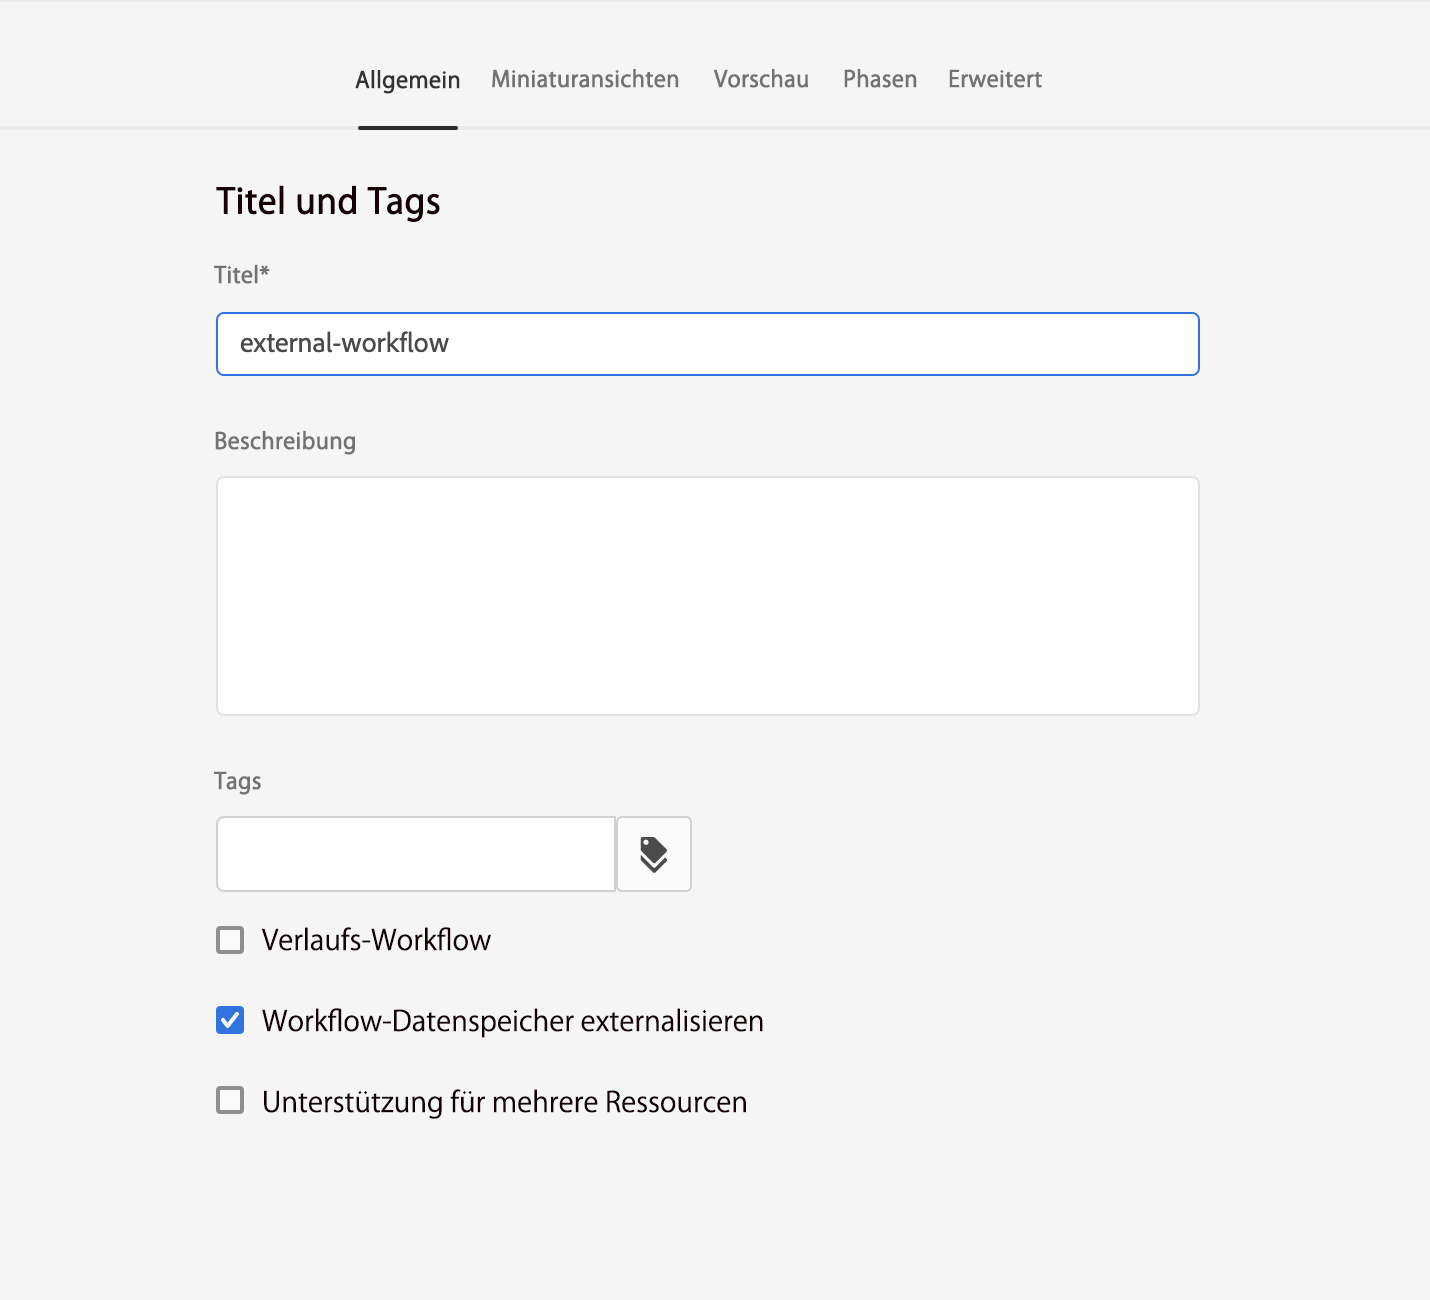Uncheck Workflow-Datenspeicher externalisieren checkbox
The image size is (1430, 1300).
230,1020
